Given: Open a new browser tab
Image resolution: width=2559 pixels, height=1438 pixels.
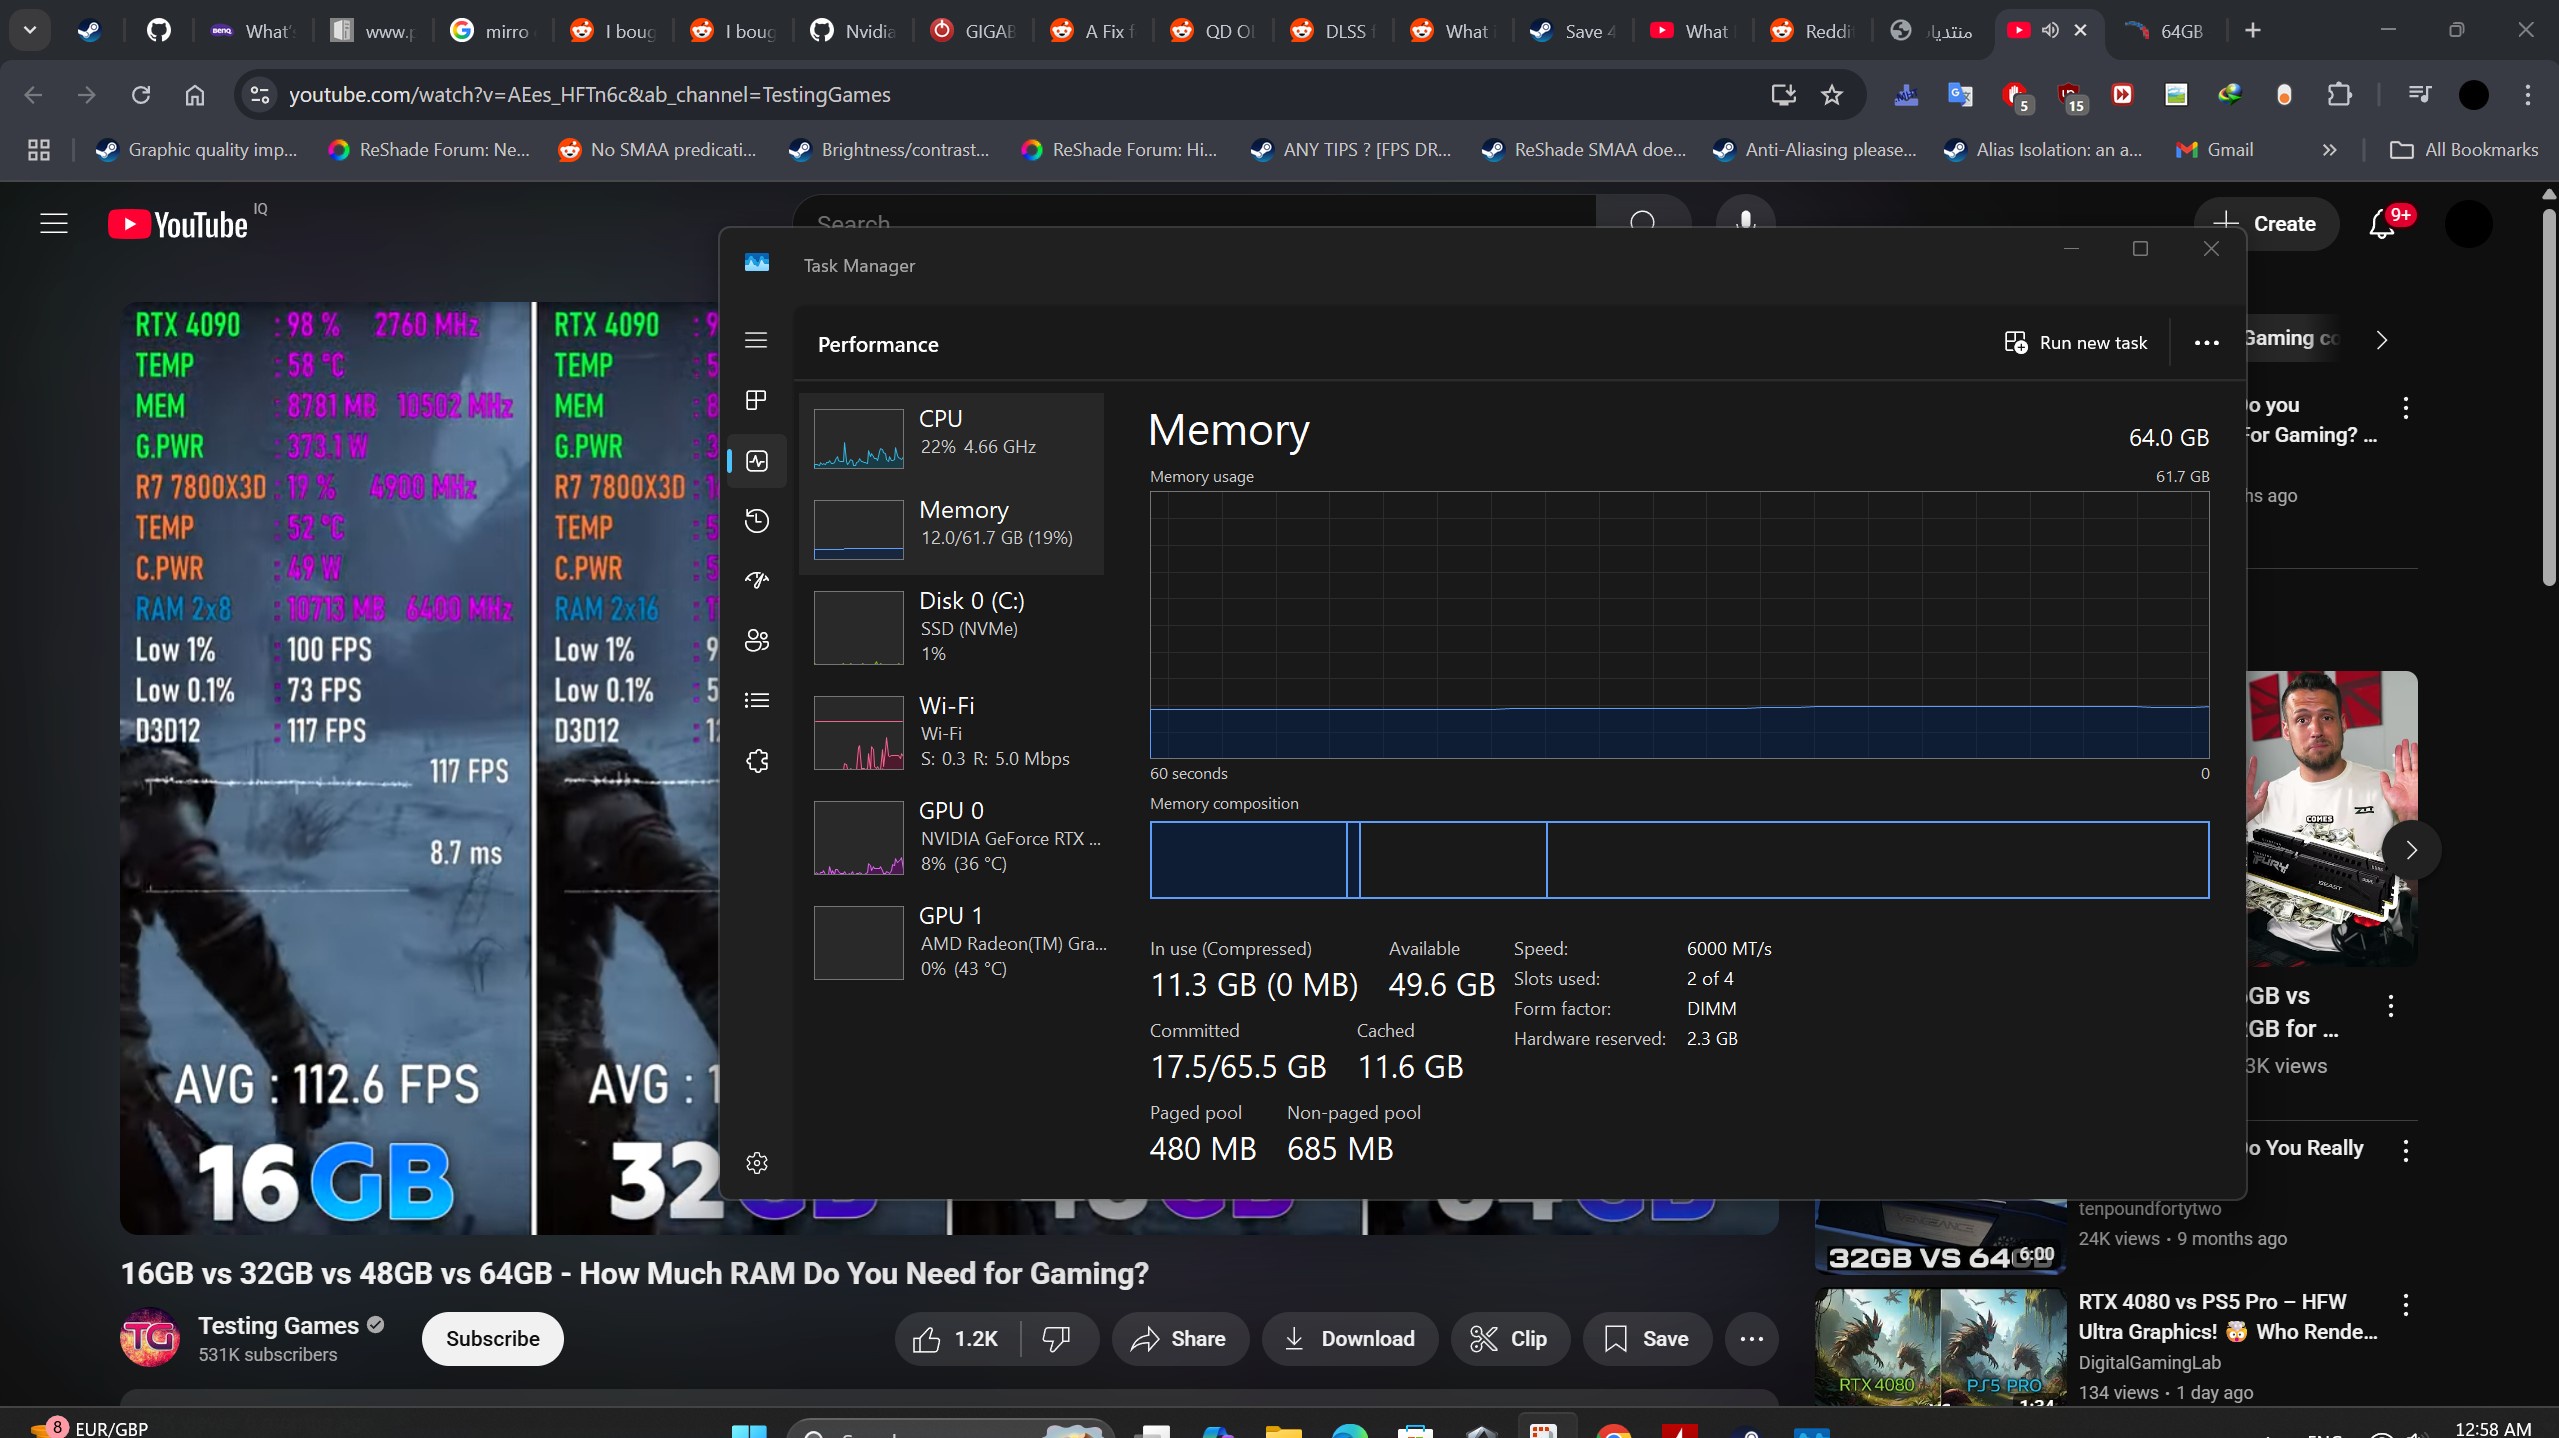Looking at the screenshot, I should 2252,31.
